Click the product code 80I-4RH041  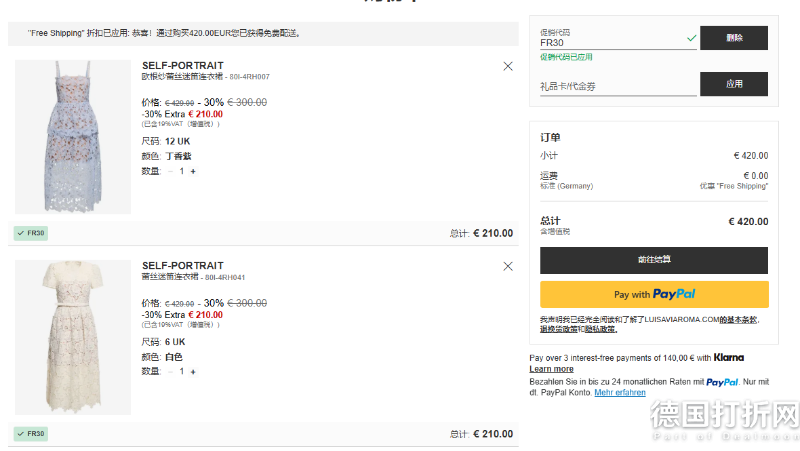pyautogui.click(x=225, y=278)
